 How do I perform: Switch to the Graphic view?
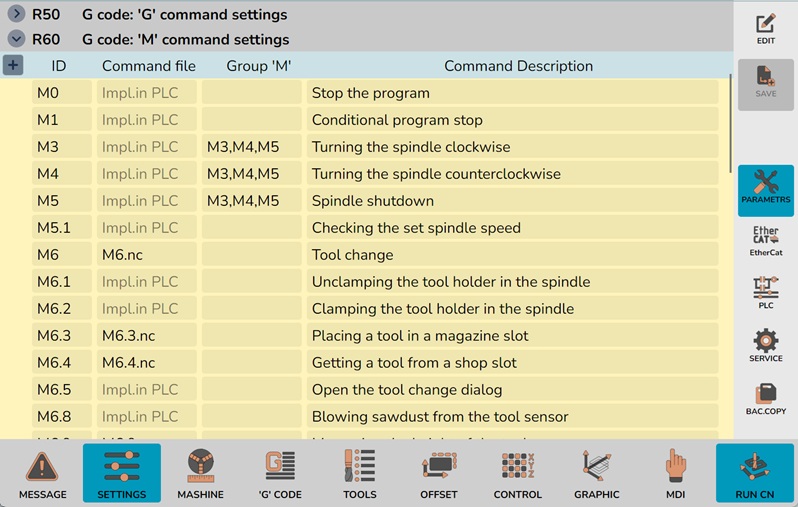pyautogui.click(x=597, y=474)
